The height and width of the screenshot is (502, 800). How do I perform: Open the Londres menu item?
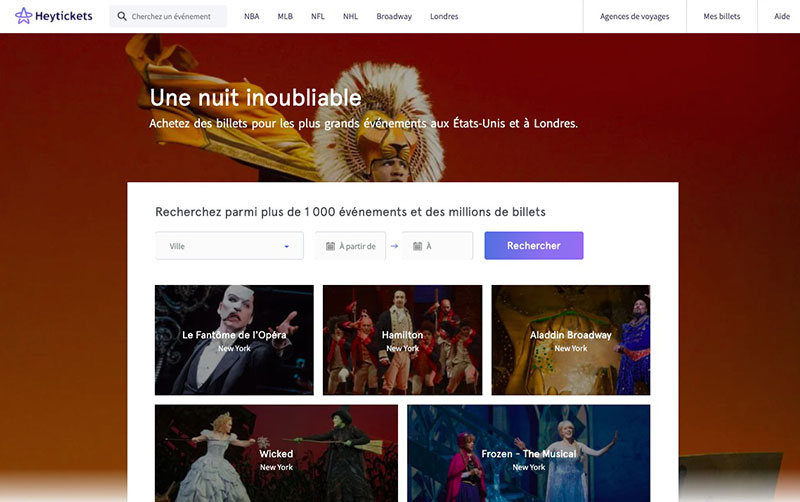click(444, 16)
